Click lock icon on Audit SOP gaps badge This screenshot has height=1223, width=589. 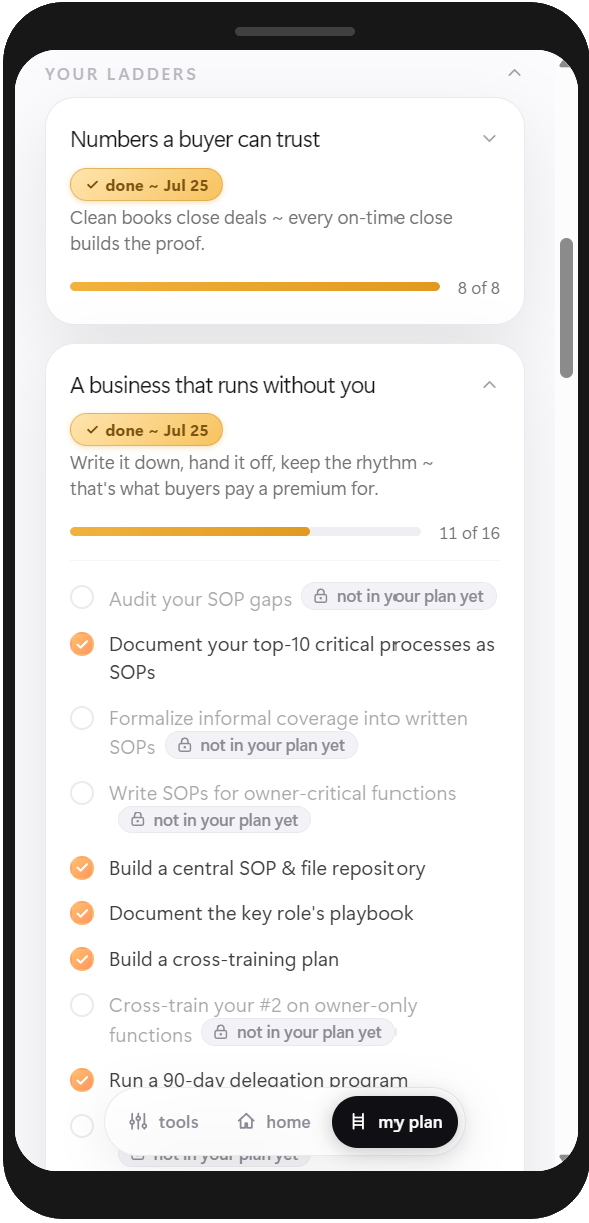coord(320,597)
